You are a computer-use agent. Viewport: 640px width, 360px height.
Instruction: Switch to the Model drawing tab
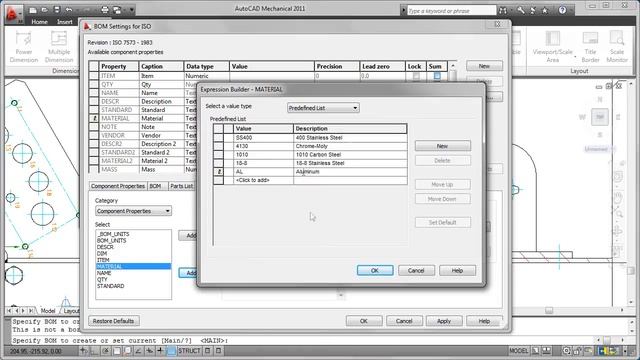[x=48, y=311]
